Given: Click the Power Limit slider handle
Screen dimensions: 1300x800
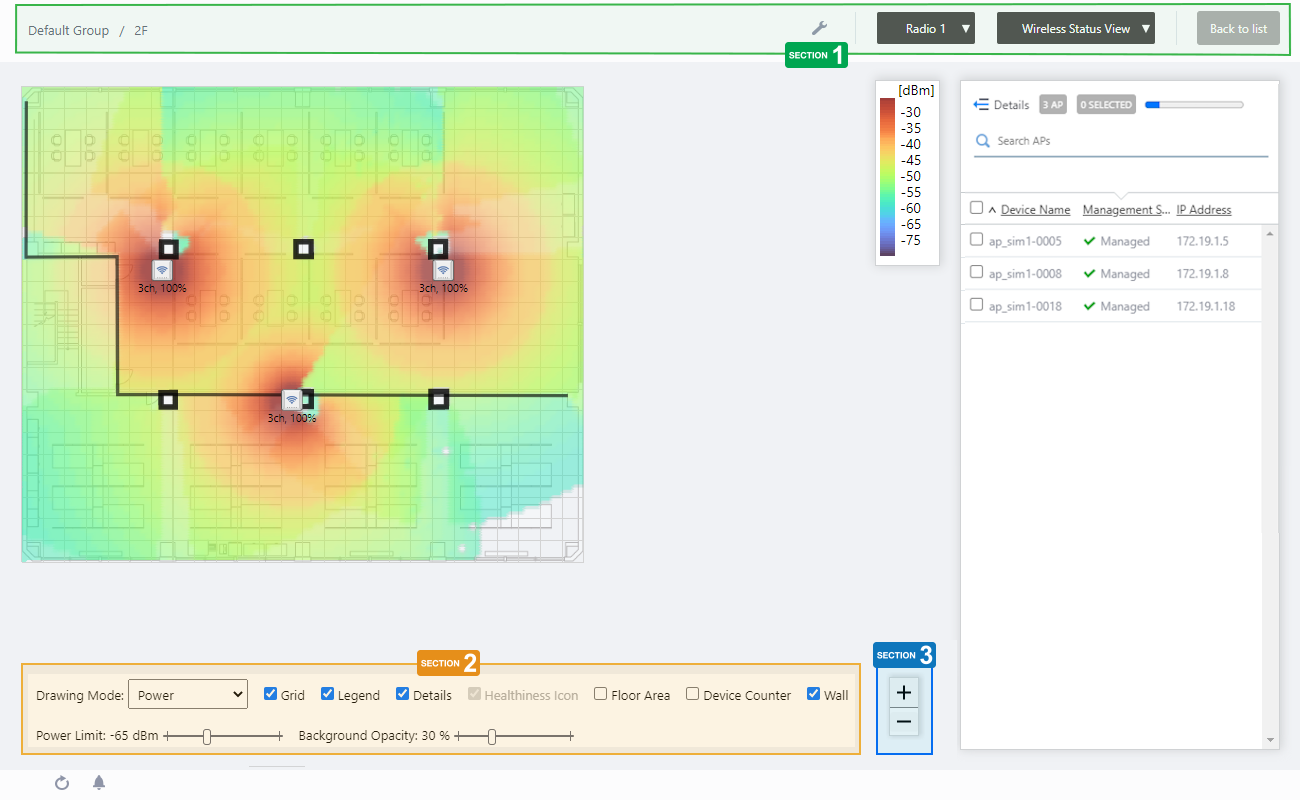Looking at the screenshot, I should (x=207, y=737).
